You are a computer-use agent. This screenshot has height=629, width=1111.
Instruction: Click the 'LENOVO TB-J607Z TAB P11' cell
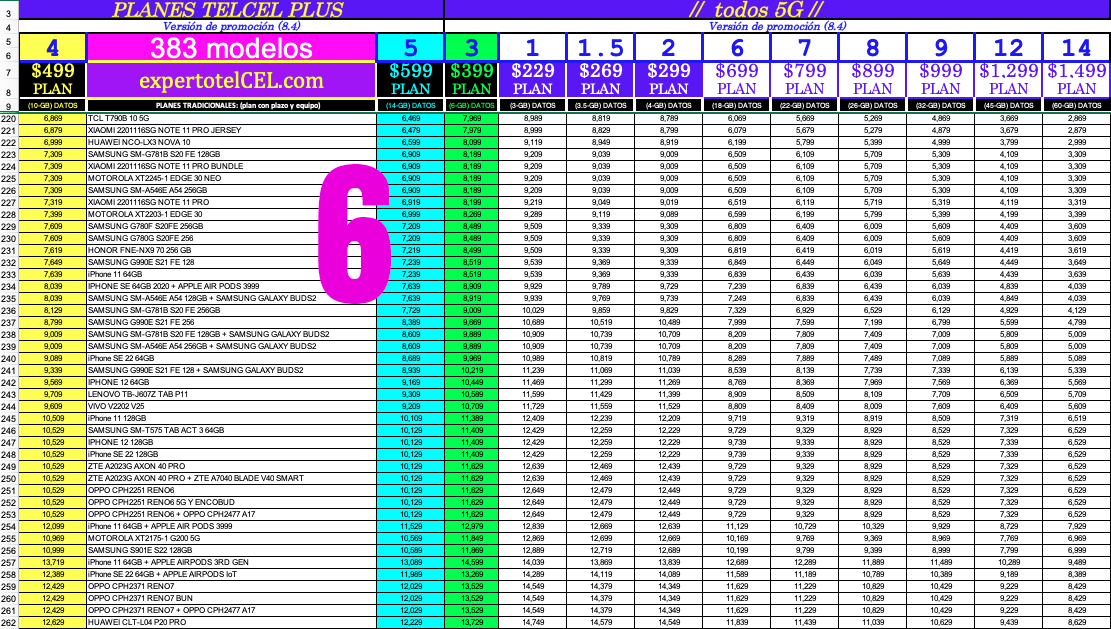[231, 395]
